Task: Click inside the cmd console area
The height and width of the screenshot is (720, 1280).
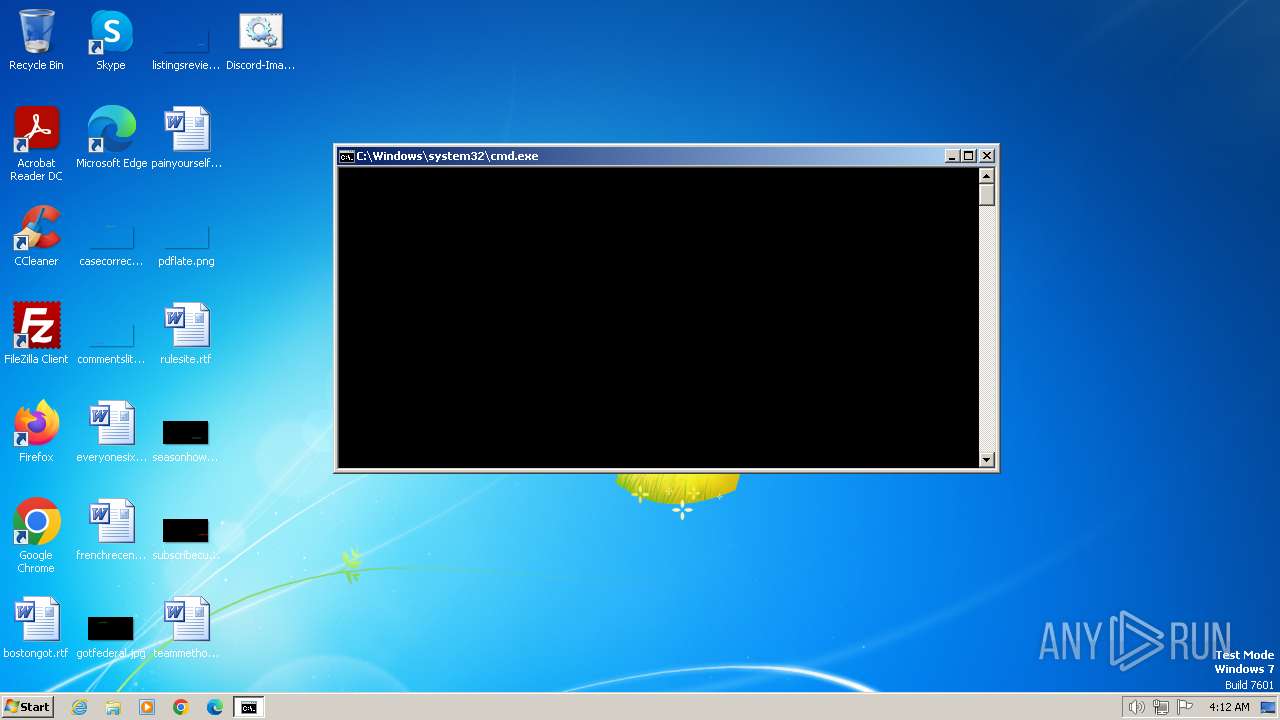Action: [x=658, y=317]
